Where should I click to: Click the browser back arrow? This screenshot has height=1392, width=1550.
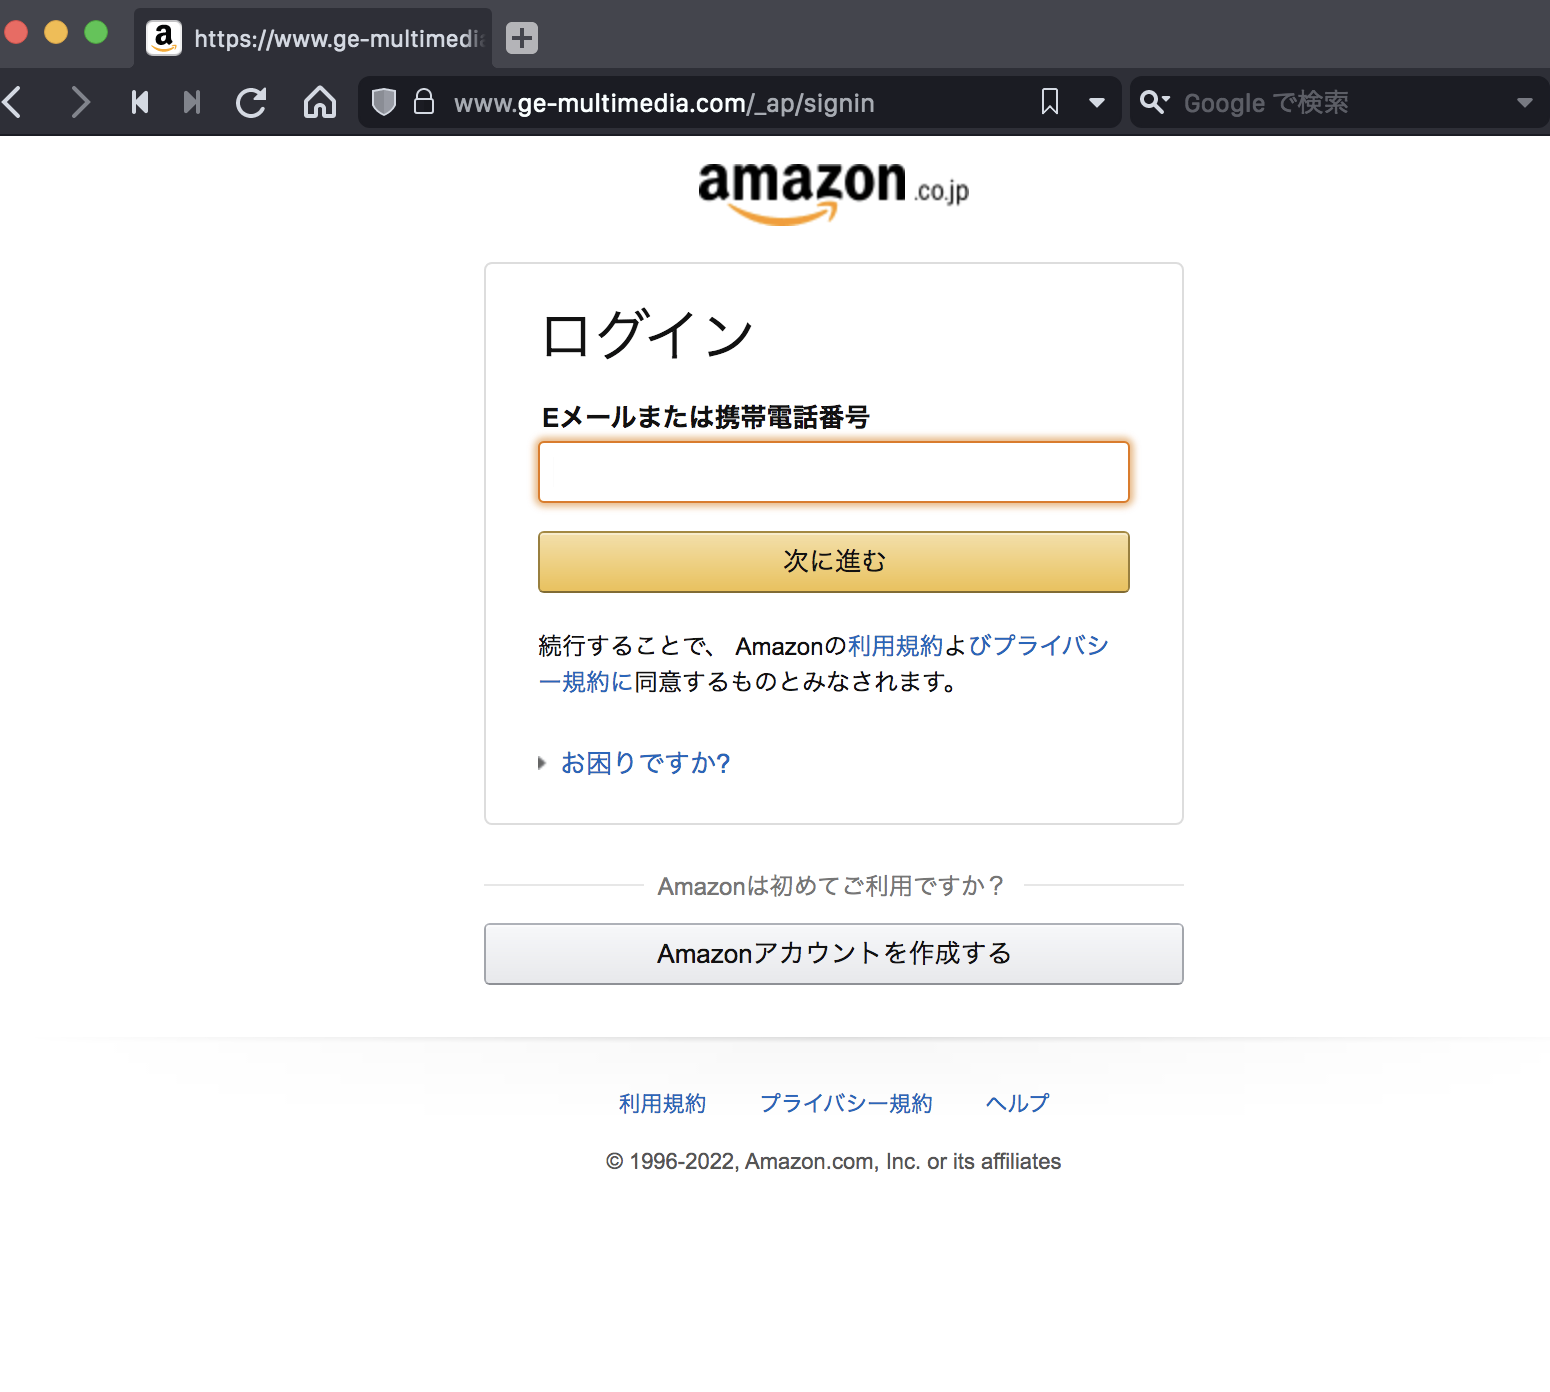[14, 102]
